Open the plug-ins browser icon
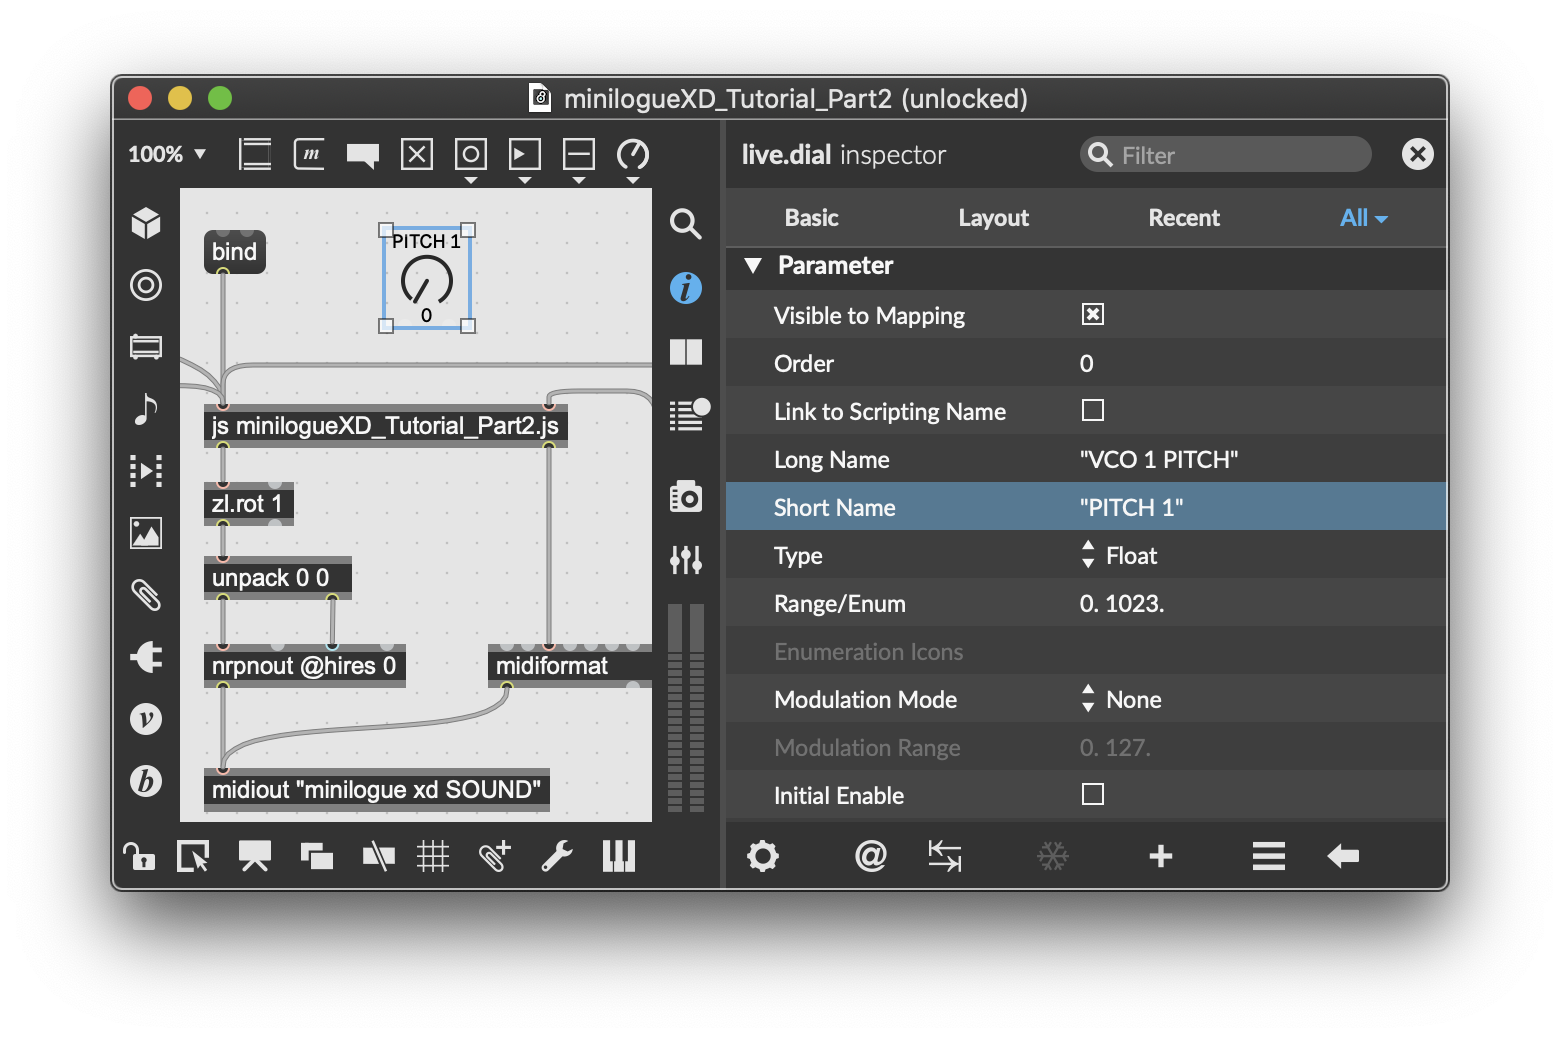 pos(146,657)
